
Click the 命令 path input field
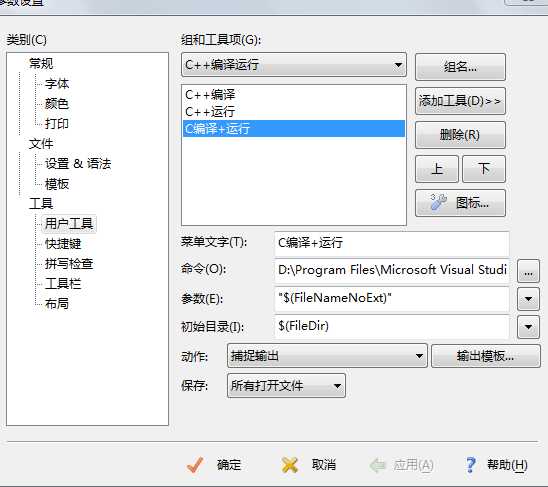(391, 270)
